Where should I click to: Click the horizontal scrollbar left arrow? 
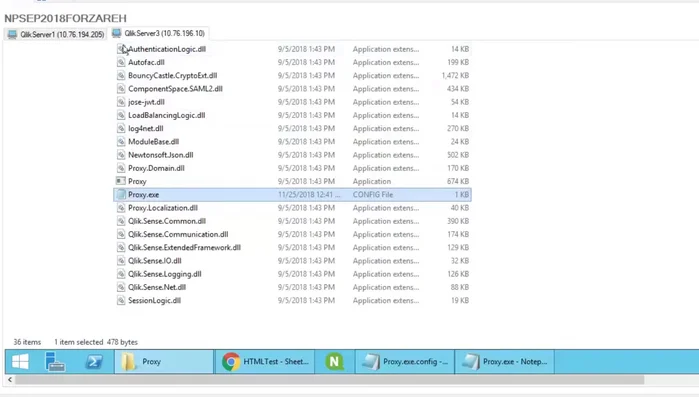tap(10, 380)
